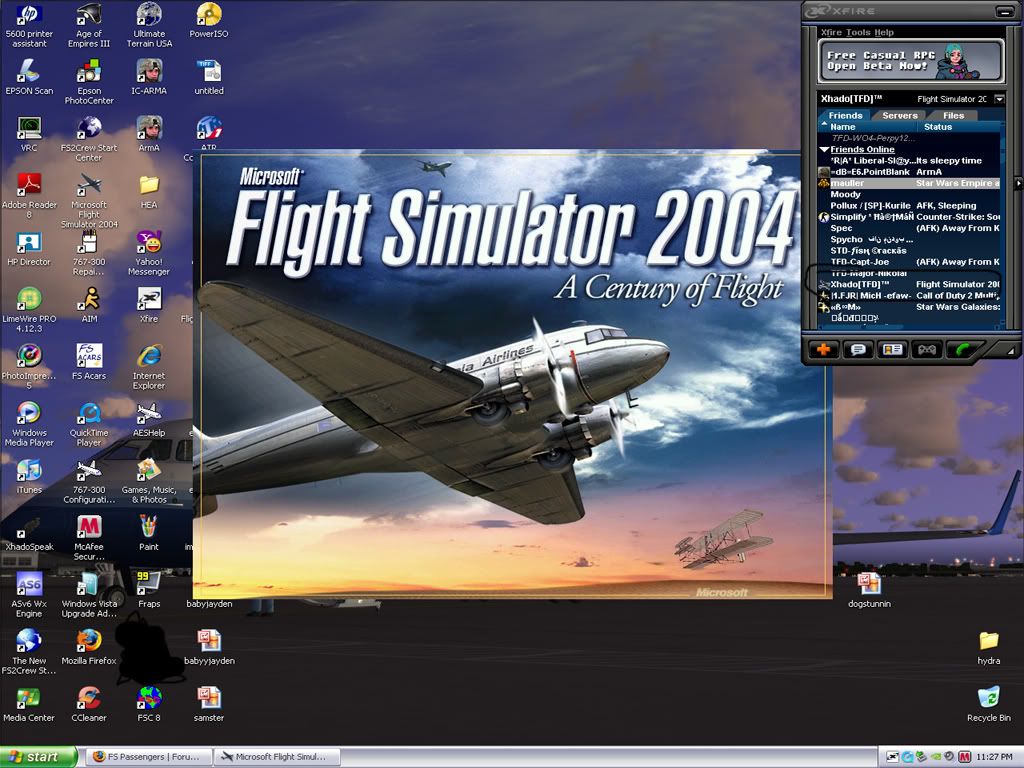Select the Mozilla Firefox desktop icon
1024x768 pixels.
[x=89, y=647]
